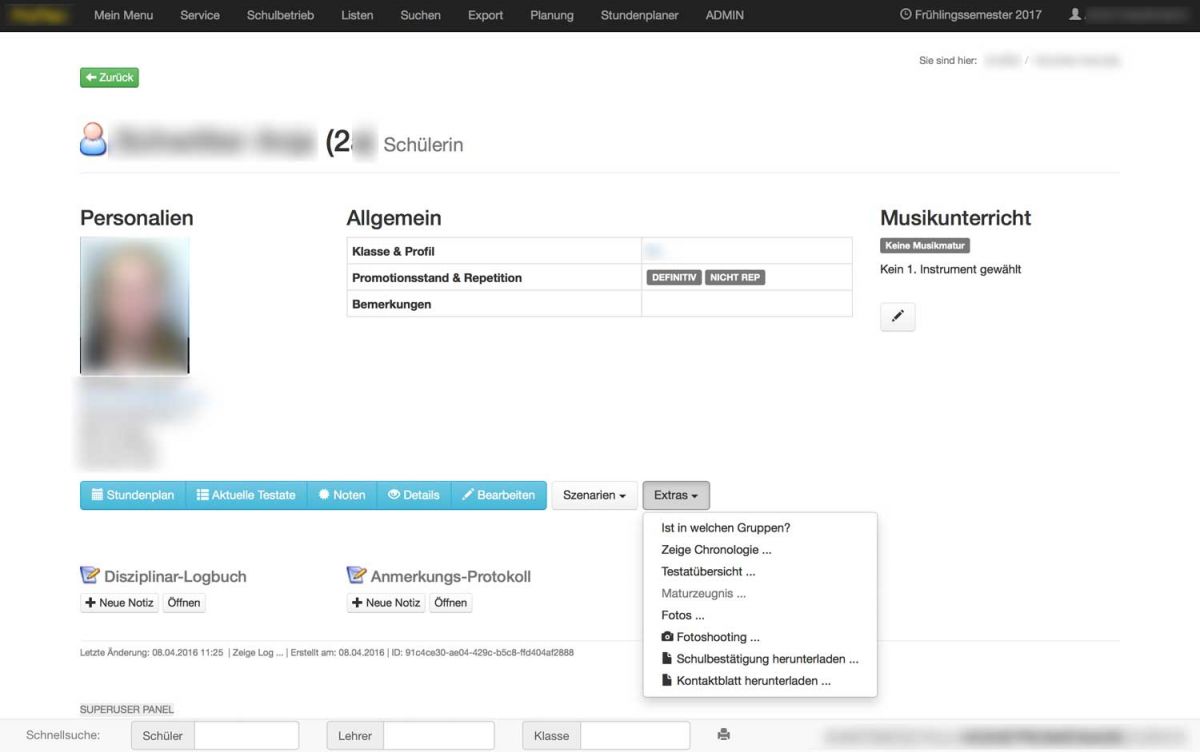
Task: Add Neue Notiz to Disziplinar-Logbuch
Action: 118,603
